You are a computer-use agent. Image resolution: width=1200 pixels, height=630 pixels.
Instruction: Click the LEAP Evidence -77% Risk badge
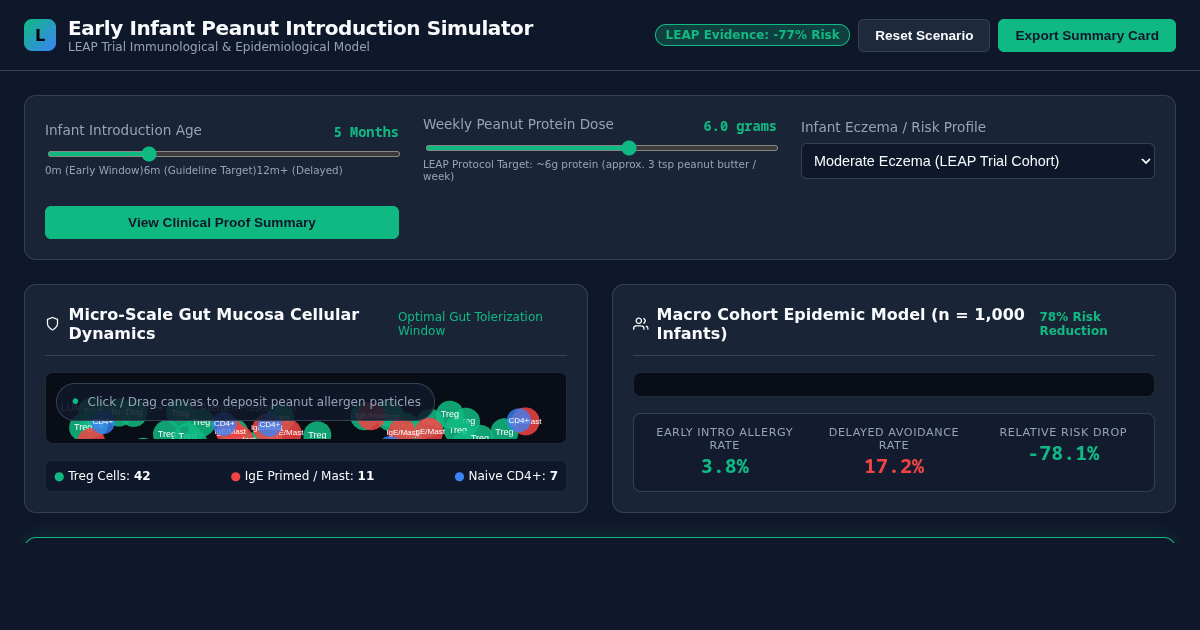click(752, 35)
